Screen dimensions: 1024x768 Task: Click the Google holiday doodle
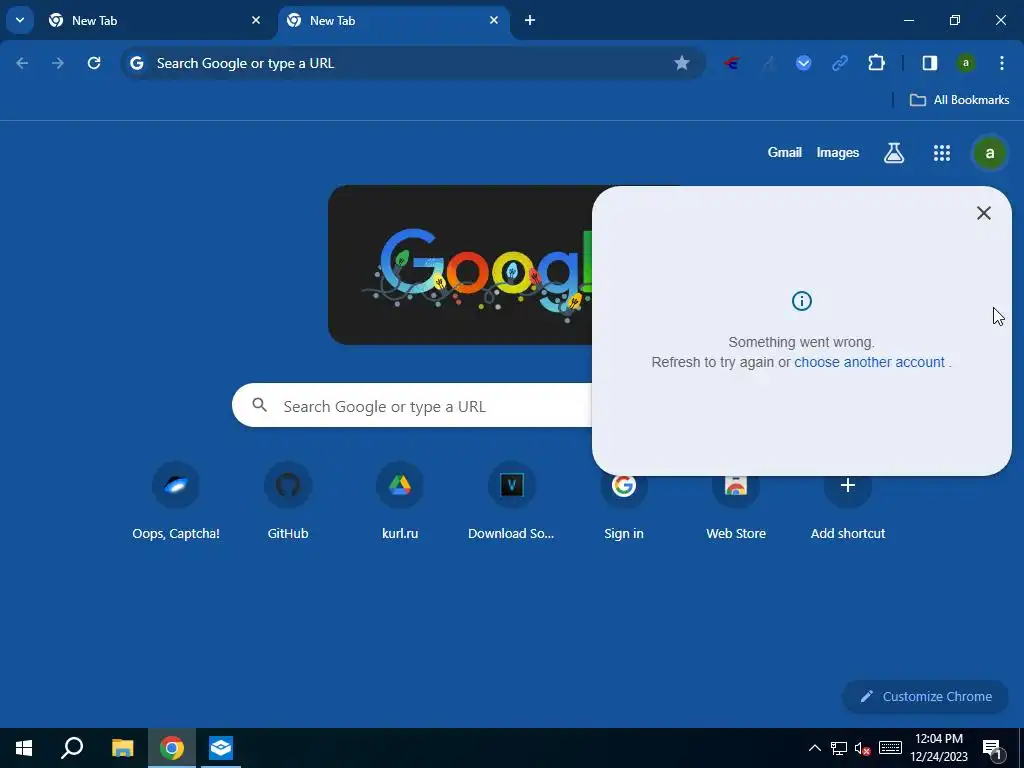[x=460, y=264]
